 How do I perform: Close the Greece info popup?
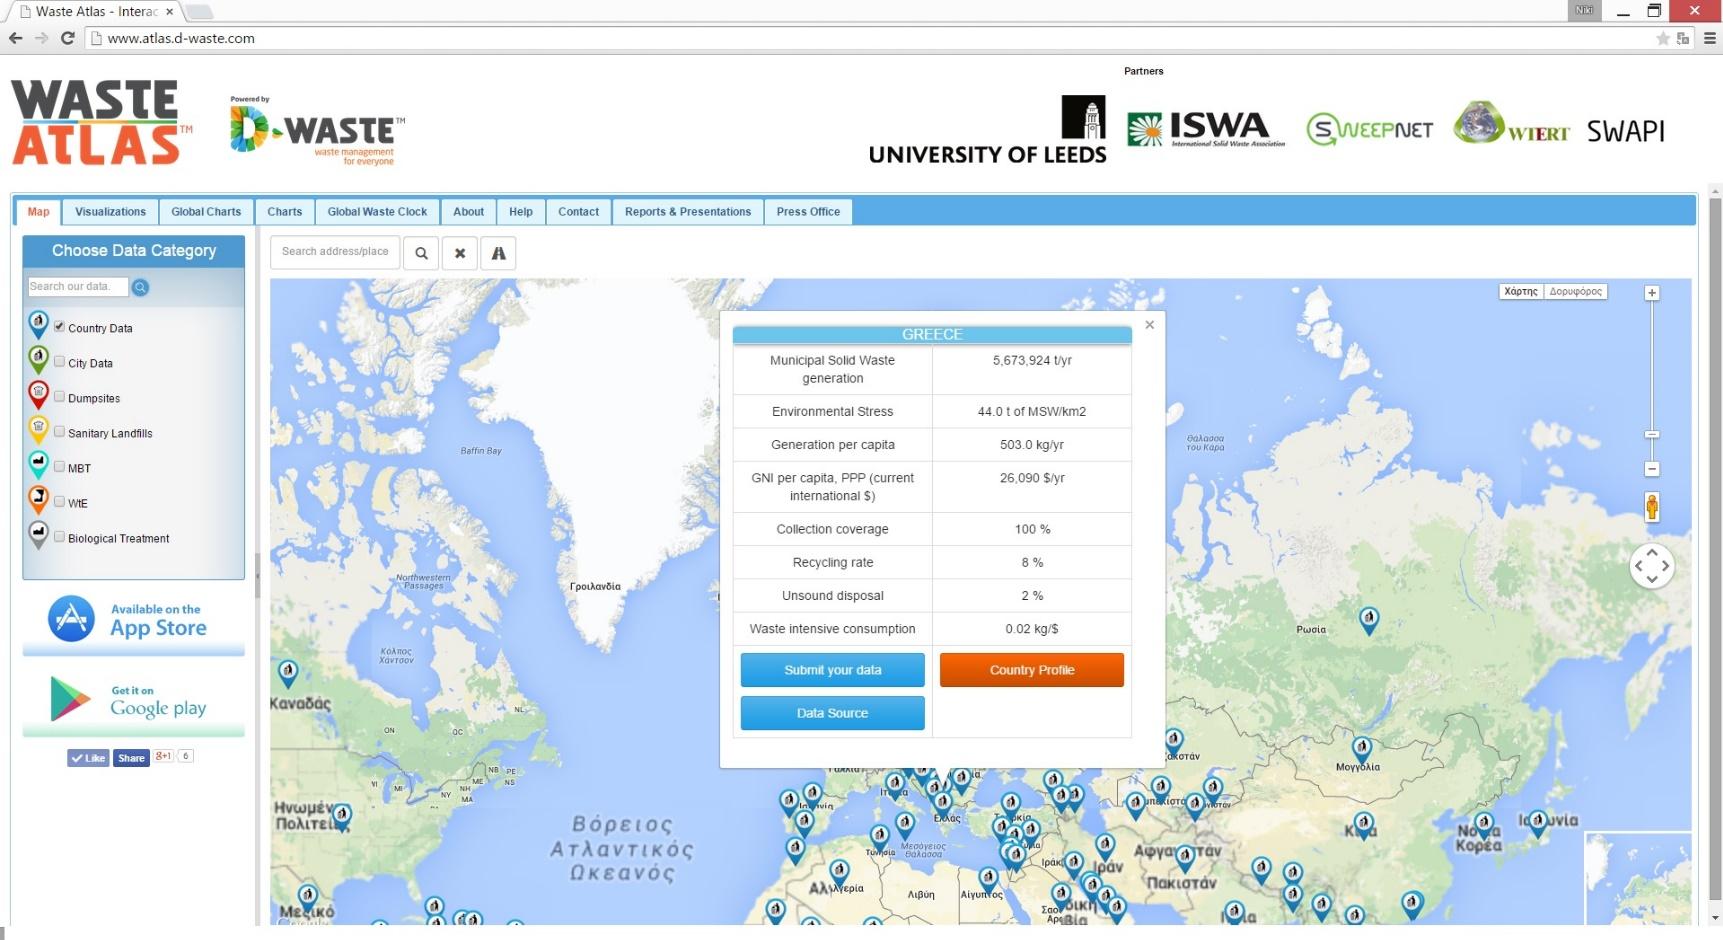click(x=1150, y=325)
